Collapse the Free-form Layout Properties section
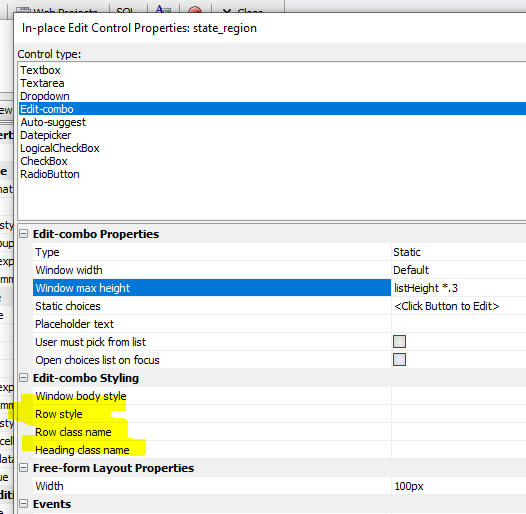526x514 pixels. [23, 468]
